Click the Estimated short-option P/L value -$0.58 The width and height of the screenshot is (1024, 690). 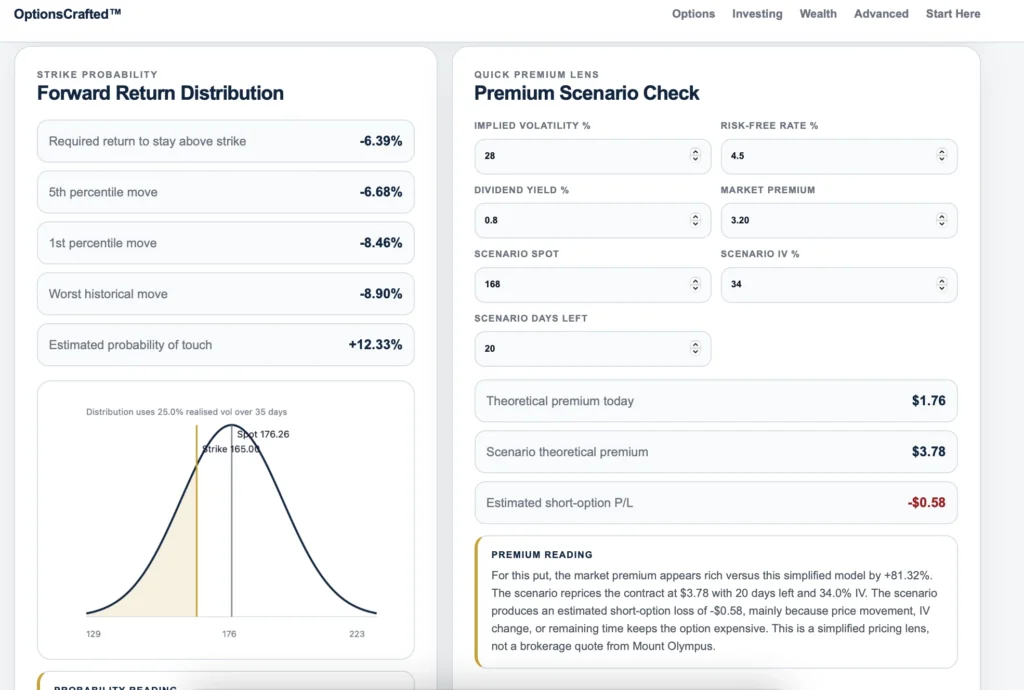[x=926, y=503]
